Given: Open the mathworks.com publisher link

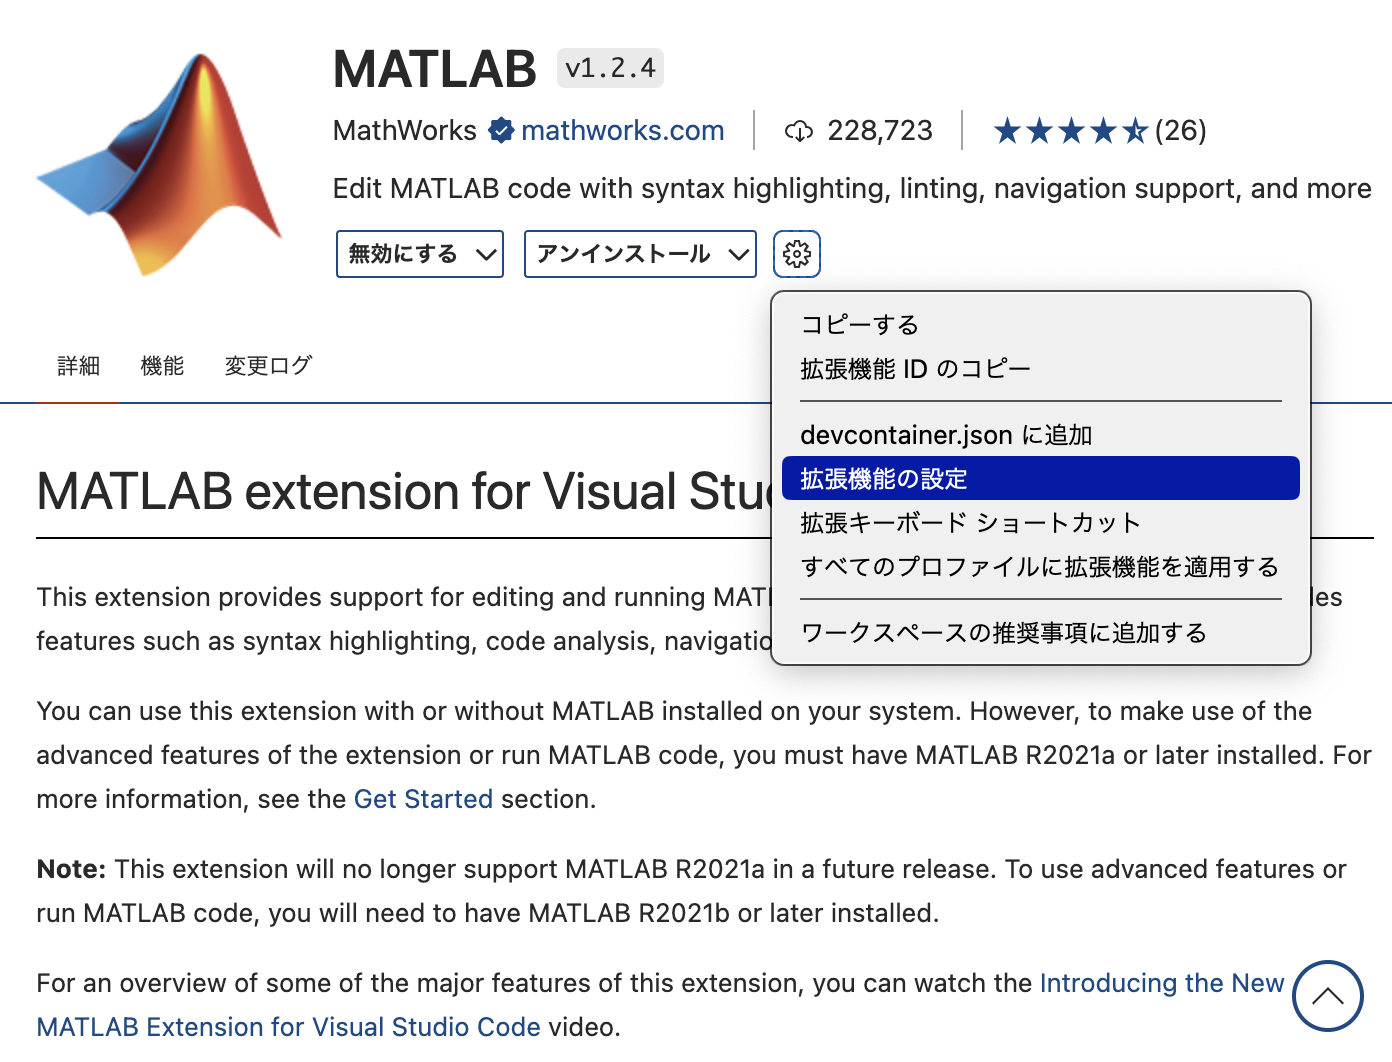Looking at the screenshot, I should (622, 130).
